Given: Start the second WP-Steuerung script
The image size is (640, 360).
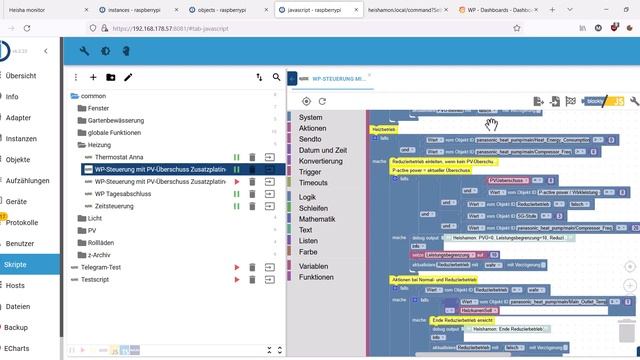Looking at the screenshot, I should coord(236,182).
